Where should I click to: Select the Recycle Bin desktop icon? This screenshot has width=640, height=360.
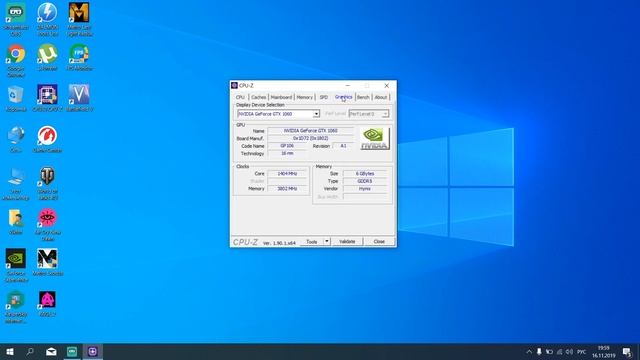click(16, 98)
